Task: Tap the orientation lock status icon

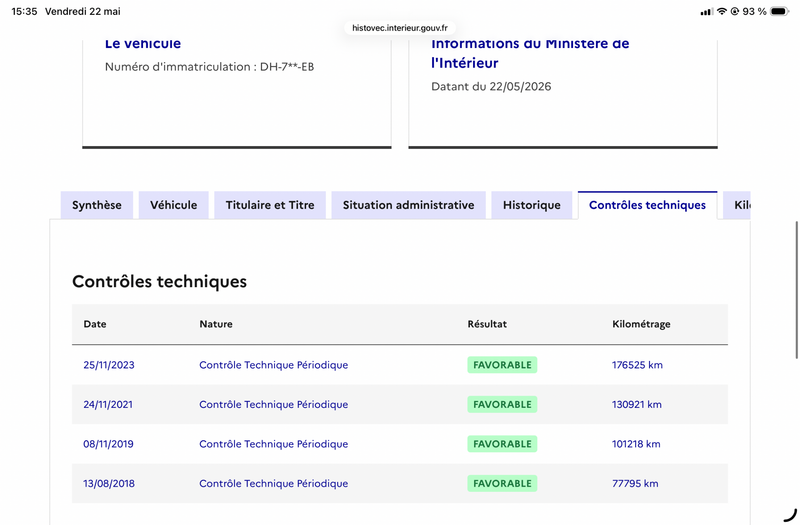Action: (735, 11)
